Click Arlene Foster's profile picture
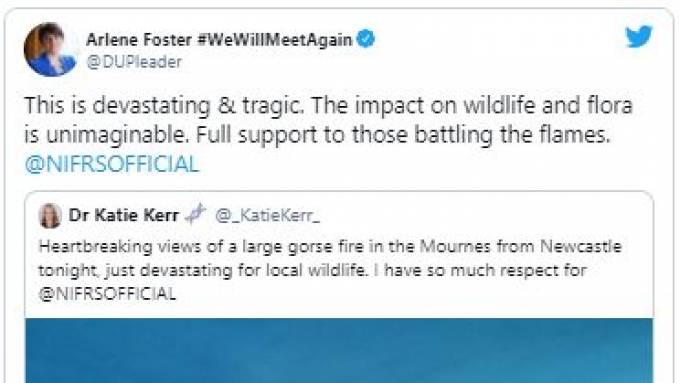680x383 pixels. tap(50, 49)
